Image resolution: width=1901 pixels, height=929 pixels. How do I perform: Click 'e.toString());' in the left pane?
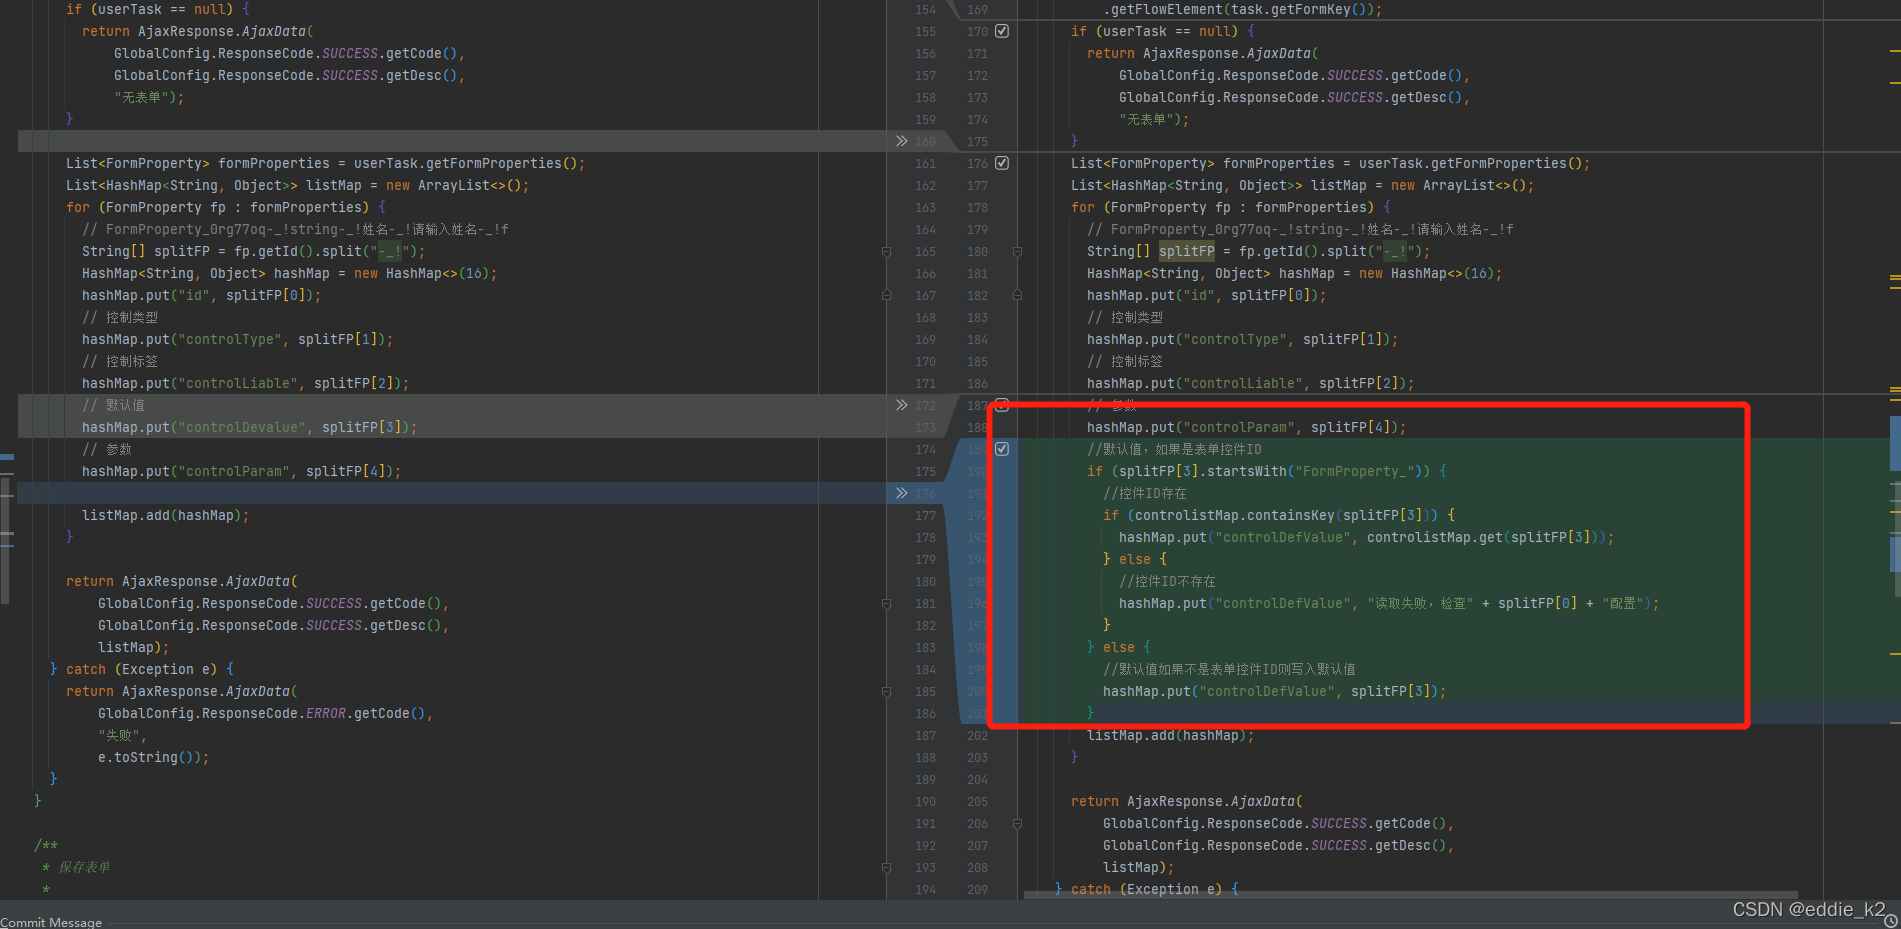(x=154, y=757)
